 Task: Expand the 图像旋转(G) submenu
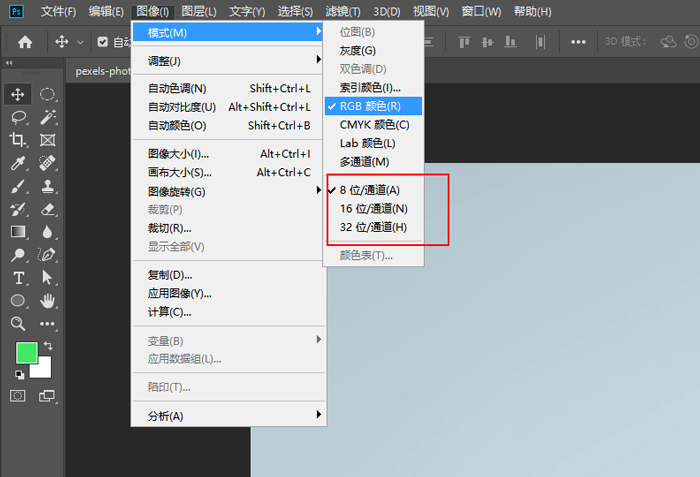(x=228, y=192)
